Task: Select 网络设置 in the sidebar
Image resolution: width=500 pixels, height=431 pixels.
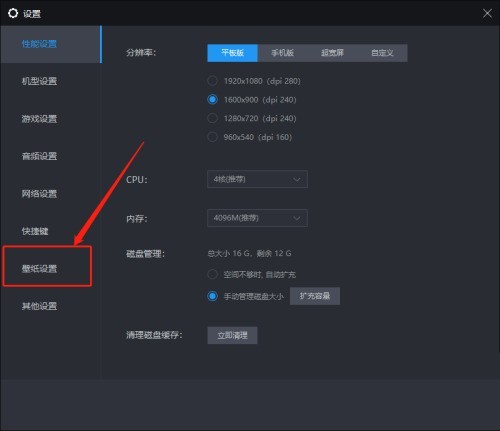Action: (39, 194)
